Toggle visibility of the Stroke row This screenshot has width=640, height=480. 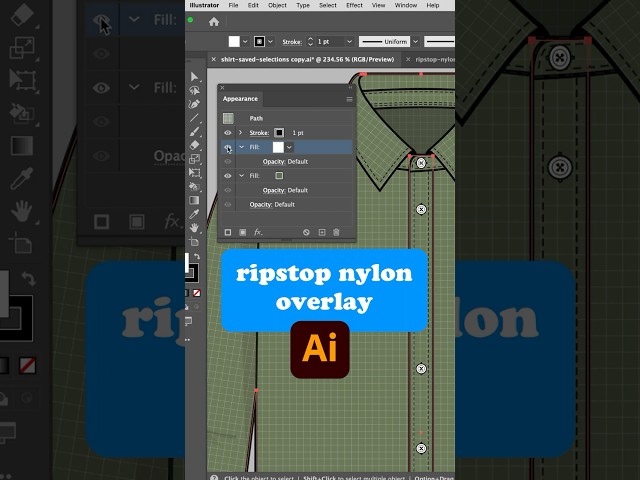point(228,133)
